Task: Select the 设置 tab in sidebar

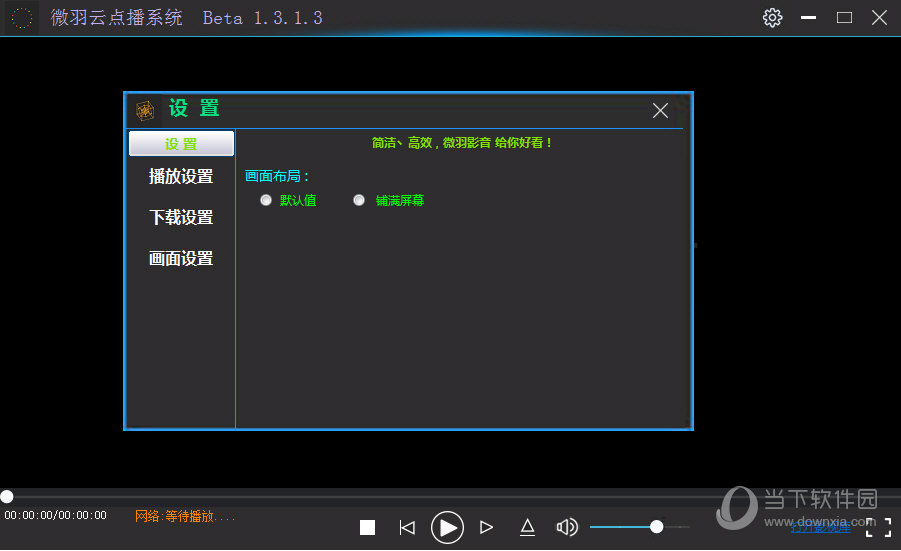Action: click(181, 143)
